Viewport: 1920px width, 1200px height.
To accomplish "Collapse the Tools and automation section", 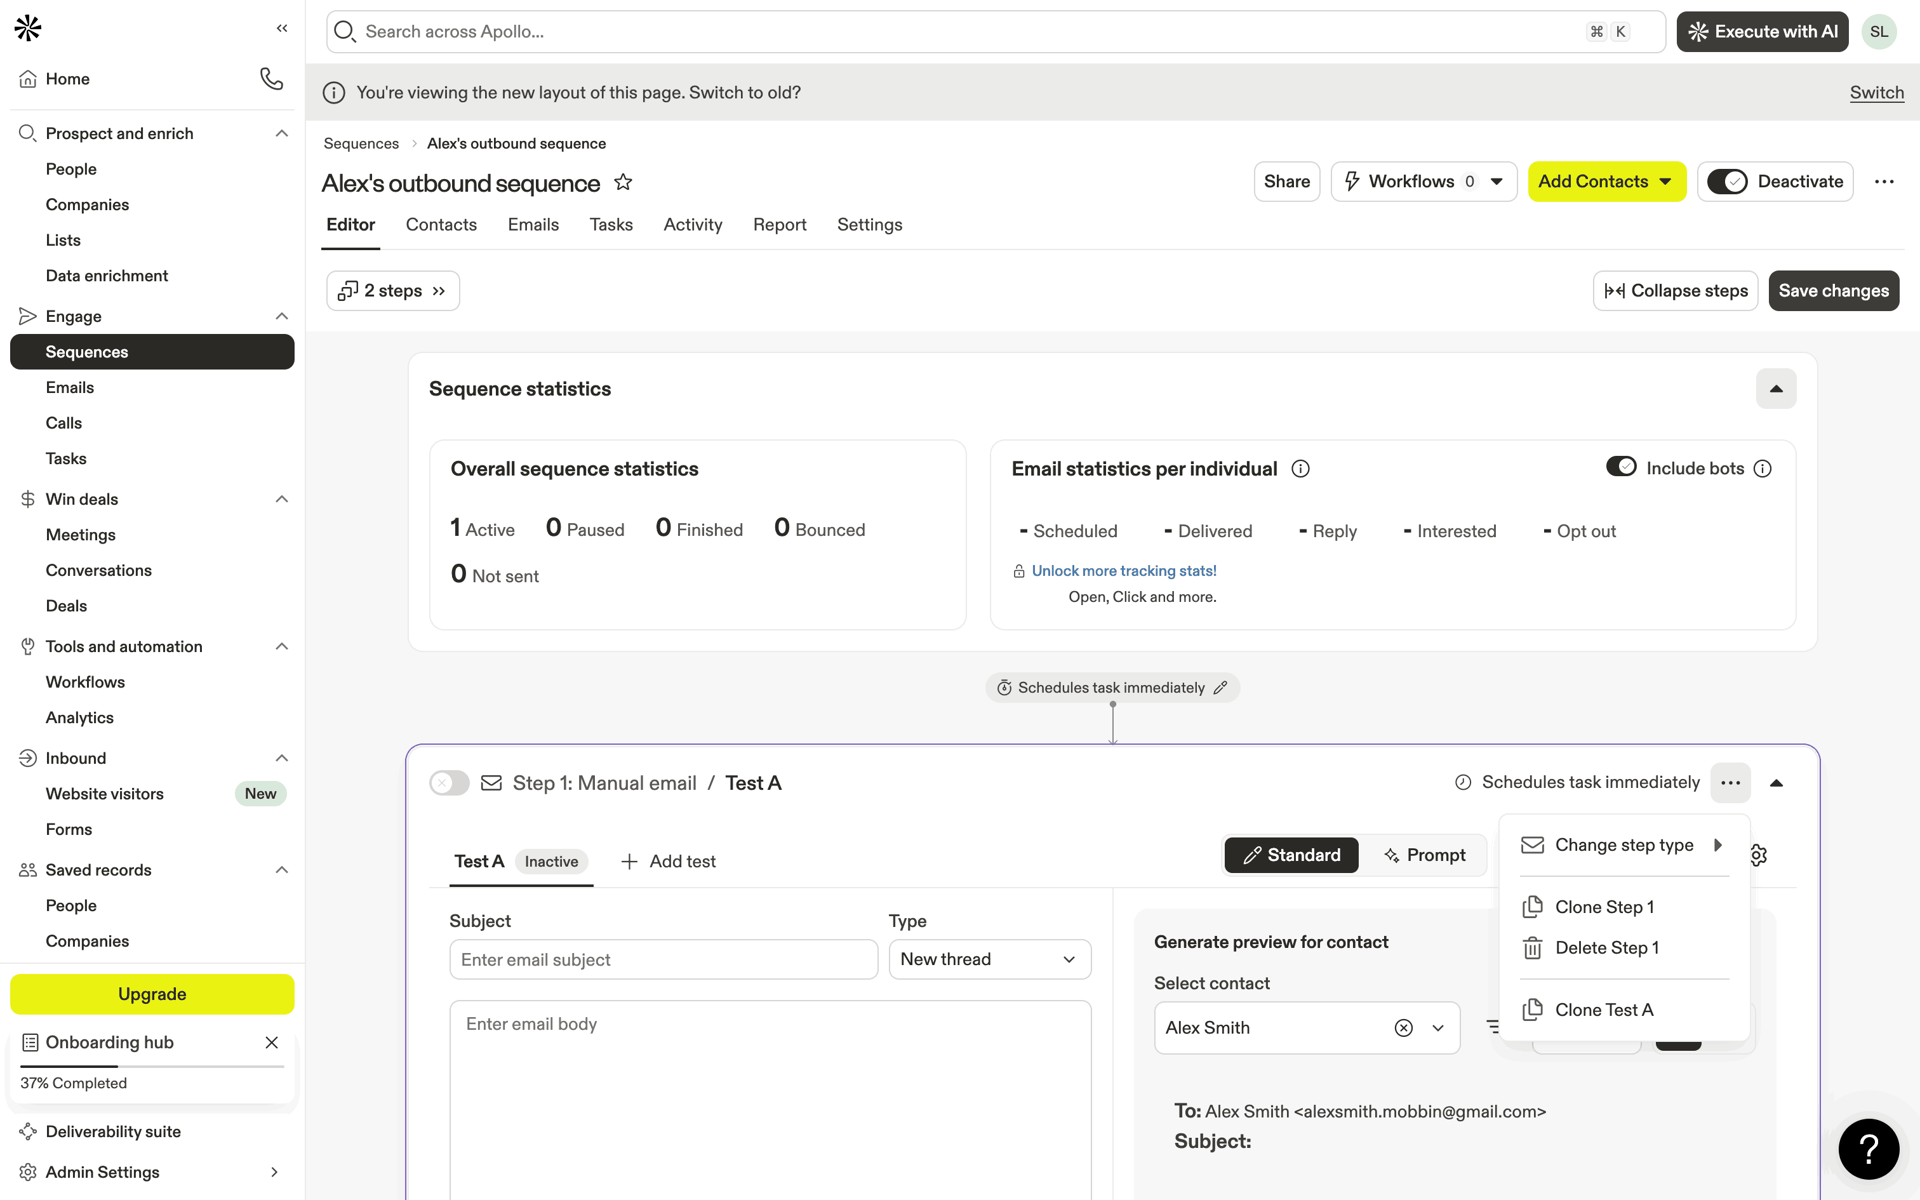I will pyautogui.click(x=282, y=646).
